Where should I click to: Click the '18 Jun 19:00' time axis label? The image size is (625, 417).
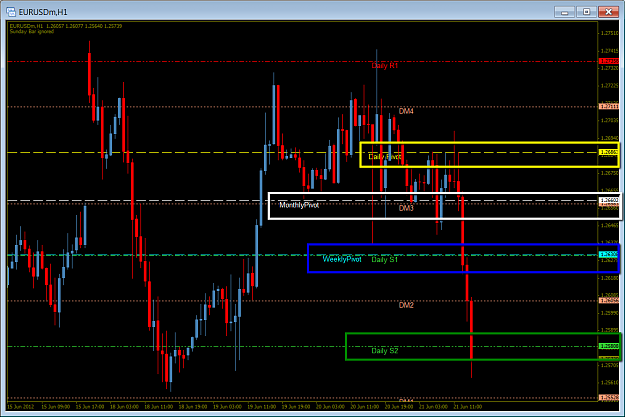[193, 407]
